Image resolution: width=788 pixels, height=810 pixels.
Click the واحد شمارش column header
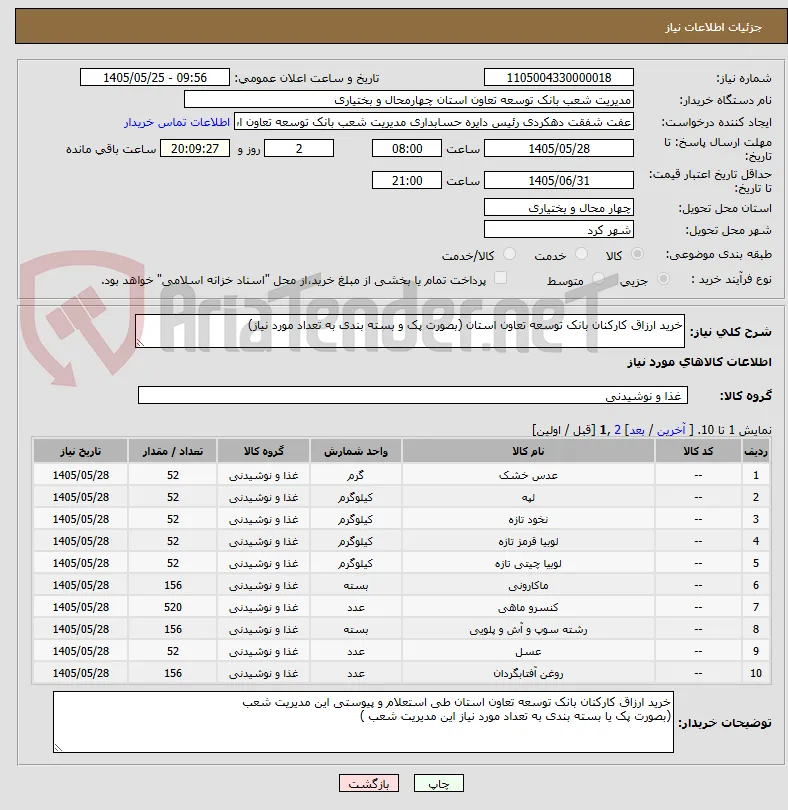click(356, 451)
